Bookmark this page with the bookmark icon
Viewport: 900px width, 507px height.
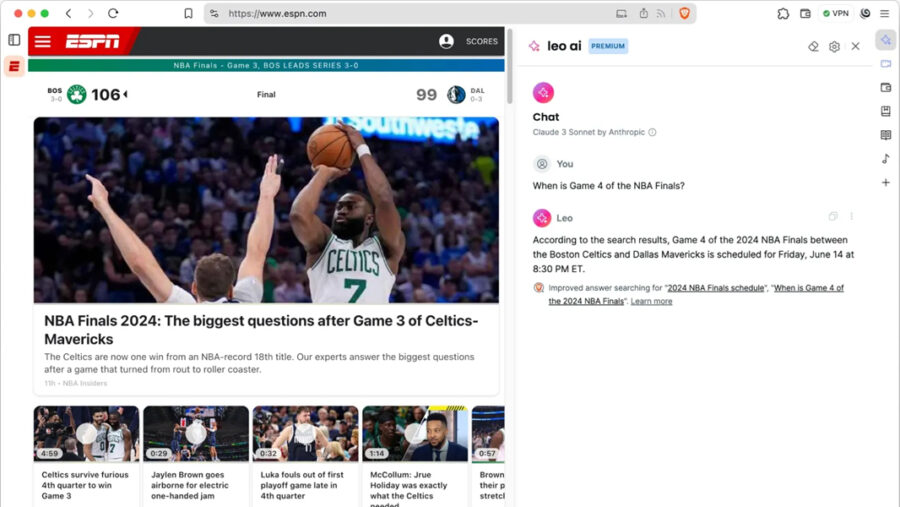pos(188,13)
